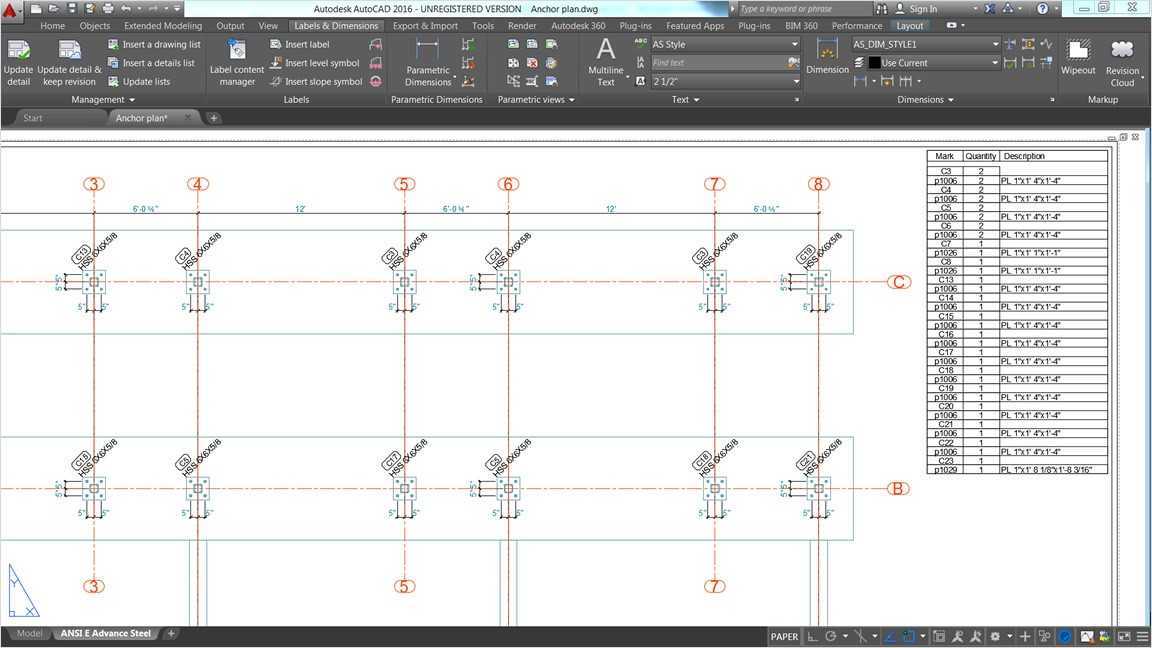Launch the Parametric Dimensions tool
Image resolution: width=1152 pixels, height=648 pixels.
coord(428,63)
